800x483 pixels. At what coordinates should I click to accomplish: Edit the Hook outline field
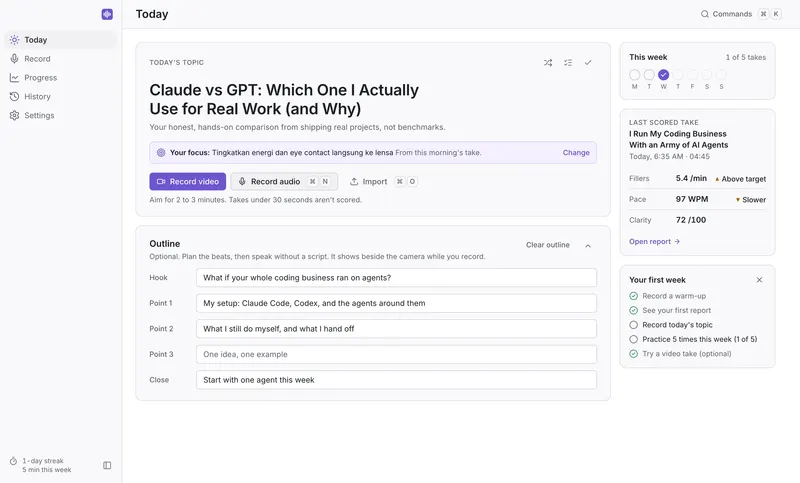pos(396,277)
